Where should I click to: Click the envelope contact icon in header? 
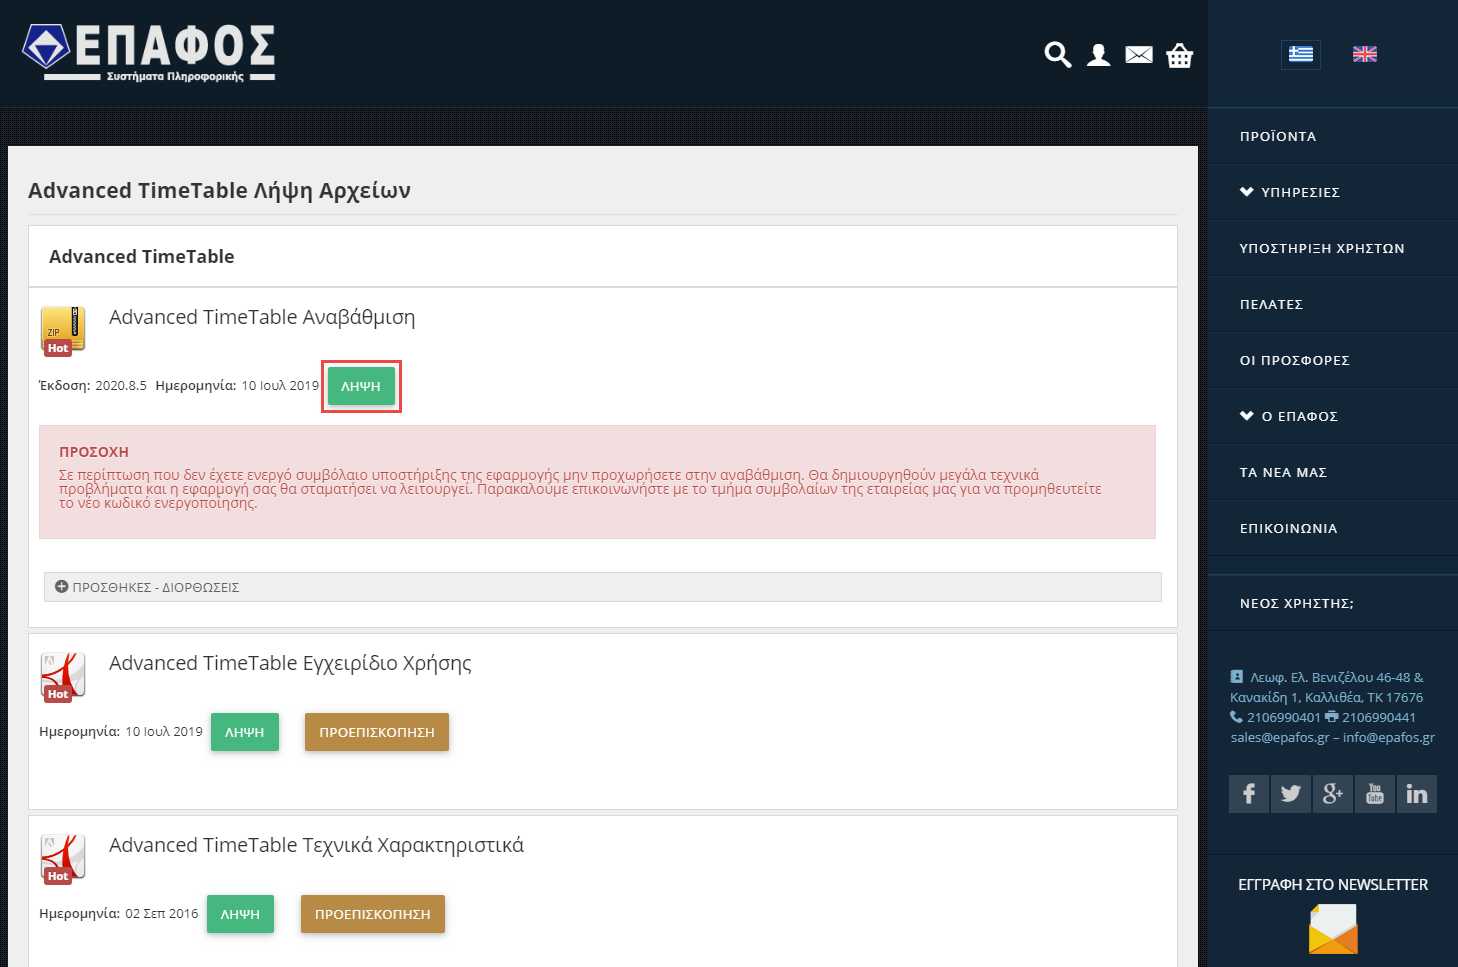pyautogui.click(x=1139, y=55)
